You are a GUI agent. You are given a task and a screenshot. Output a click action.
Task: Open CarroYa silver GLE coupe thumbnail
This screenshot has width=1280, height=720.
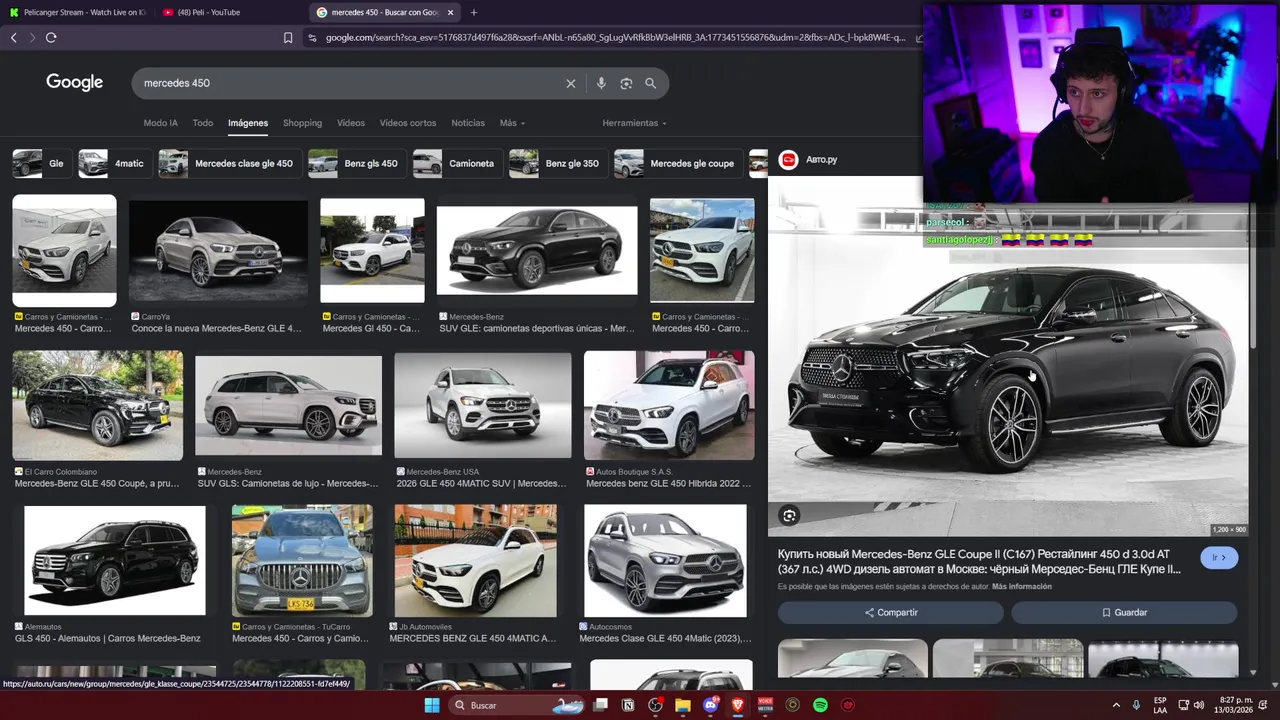pos(218,250)
